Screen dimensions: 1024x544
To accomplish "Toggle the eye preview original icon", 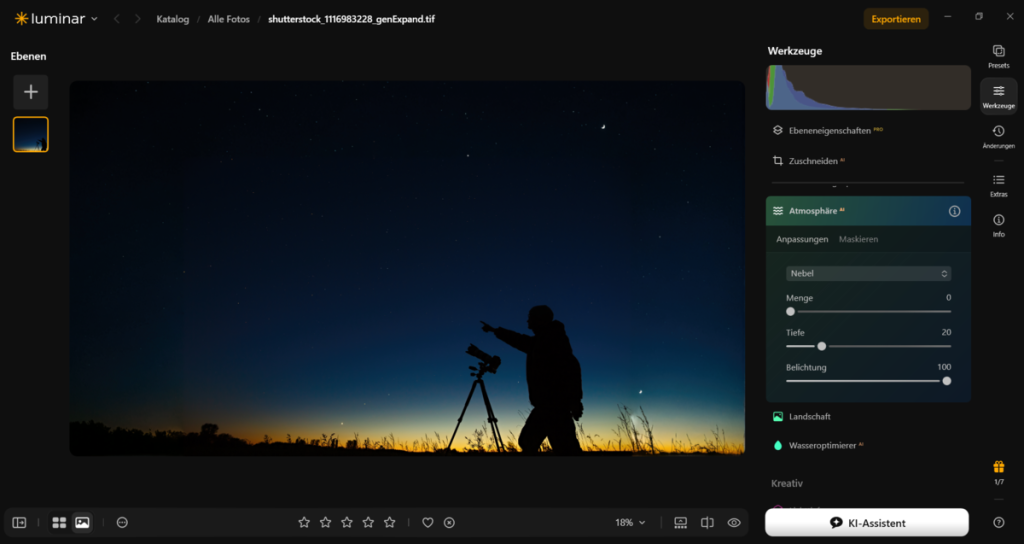I will click(x=734, y=522).
